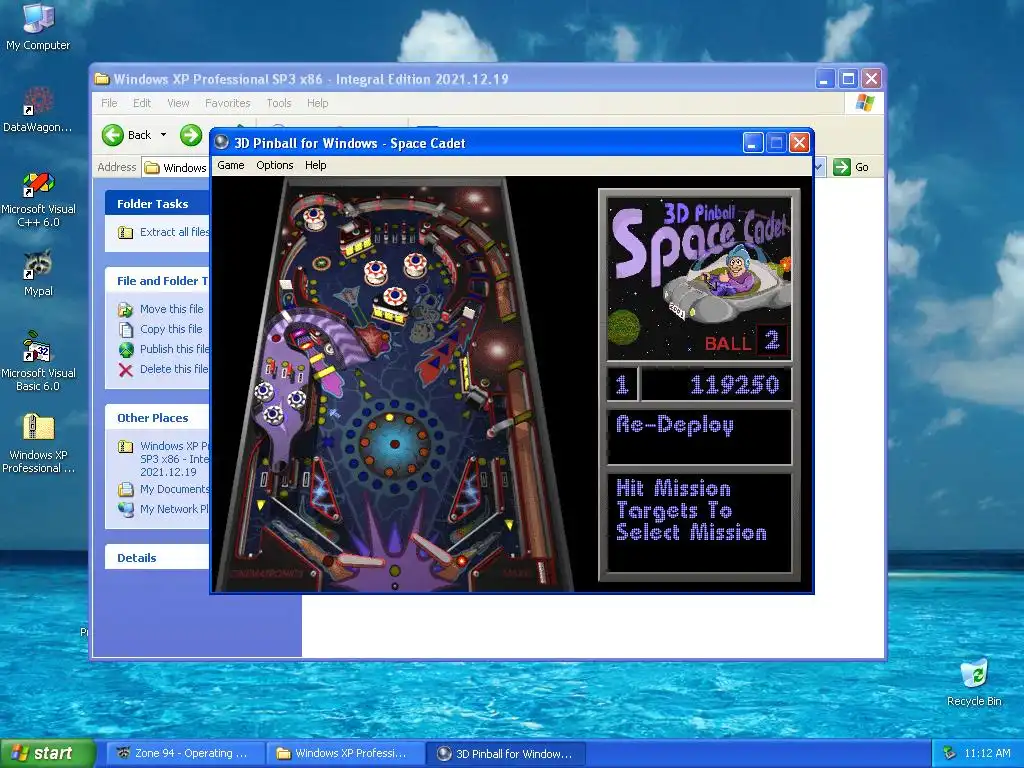Screen dimensions: 1024x768
Task: Click the Move this file link
Action: (171, 309)
